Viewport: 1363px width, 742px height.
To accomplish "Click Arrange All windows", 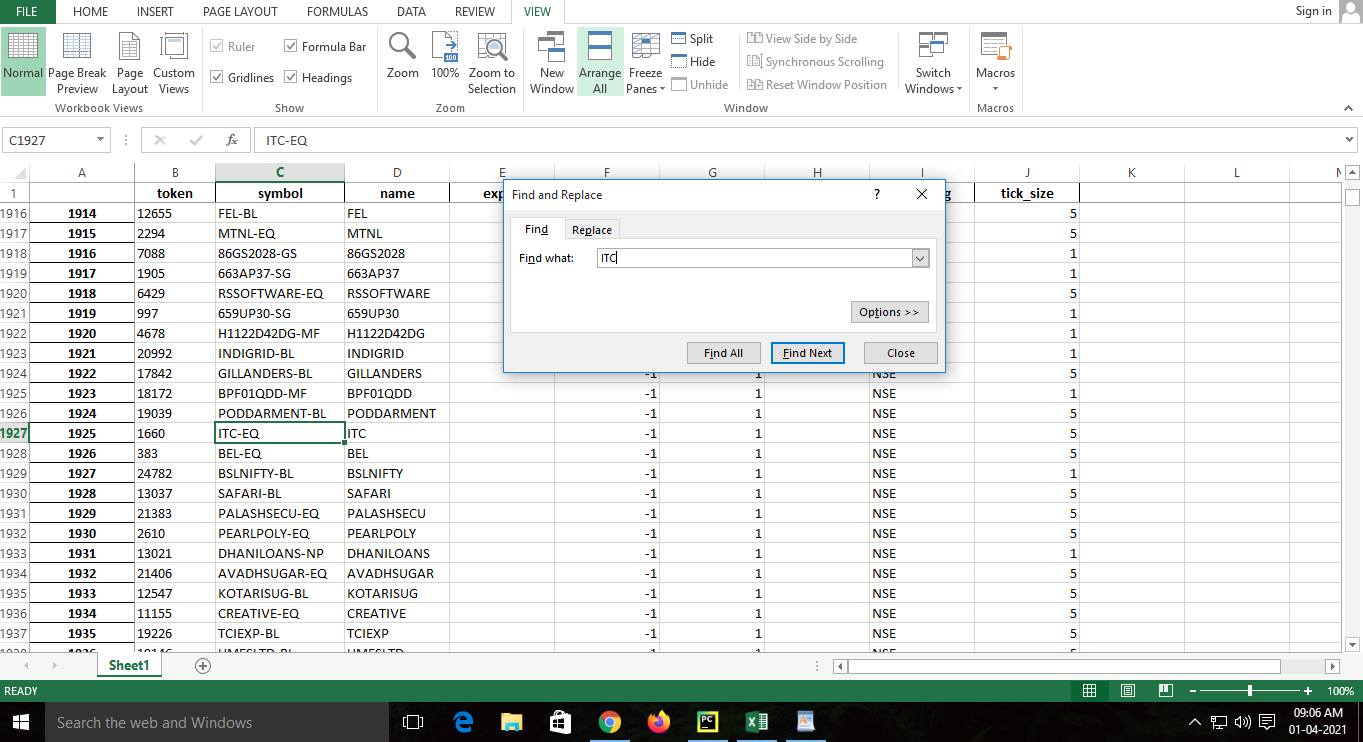I will (x=600, y=61).
